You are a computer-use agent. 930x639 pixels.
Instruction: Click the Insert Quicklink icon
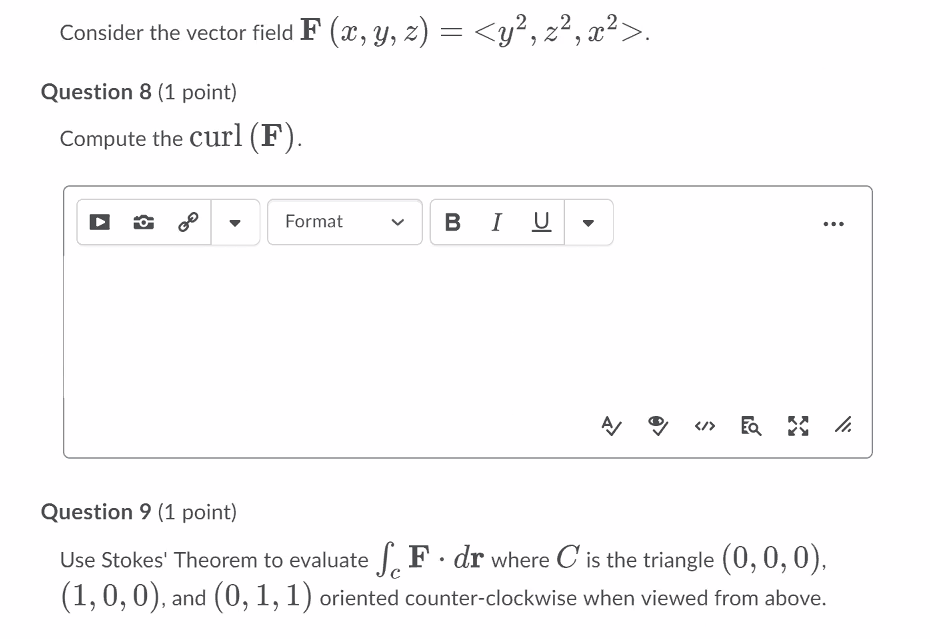click(188, 222)
